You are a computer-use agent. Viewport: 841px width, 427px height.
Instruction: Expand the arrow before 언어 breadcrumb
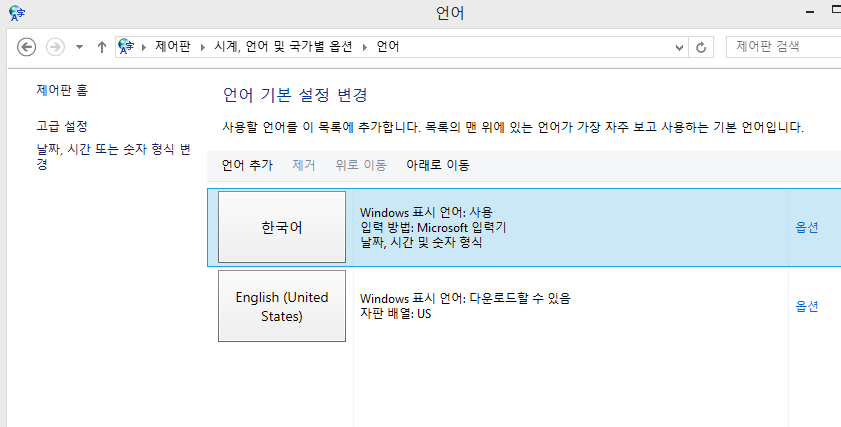tap(365, 47)
